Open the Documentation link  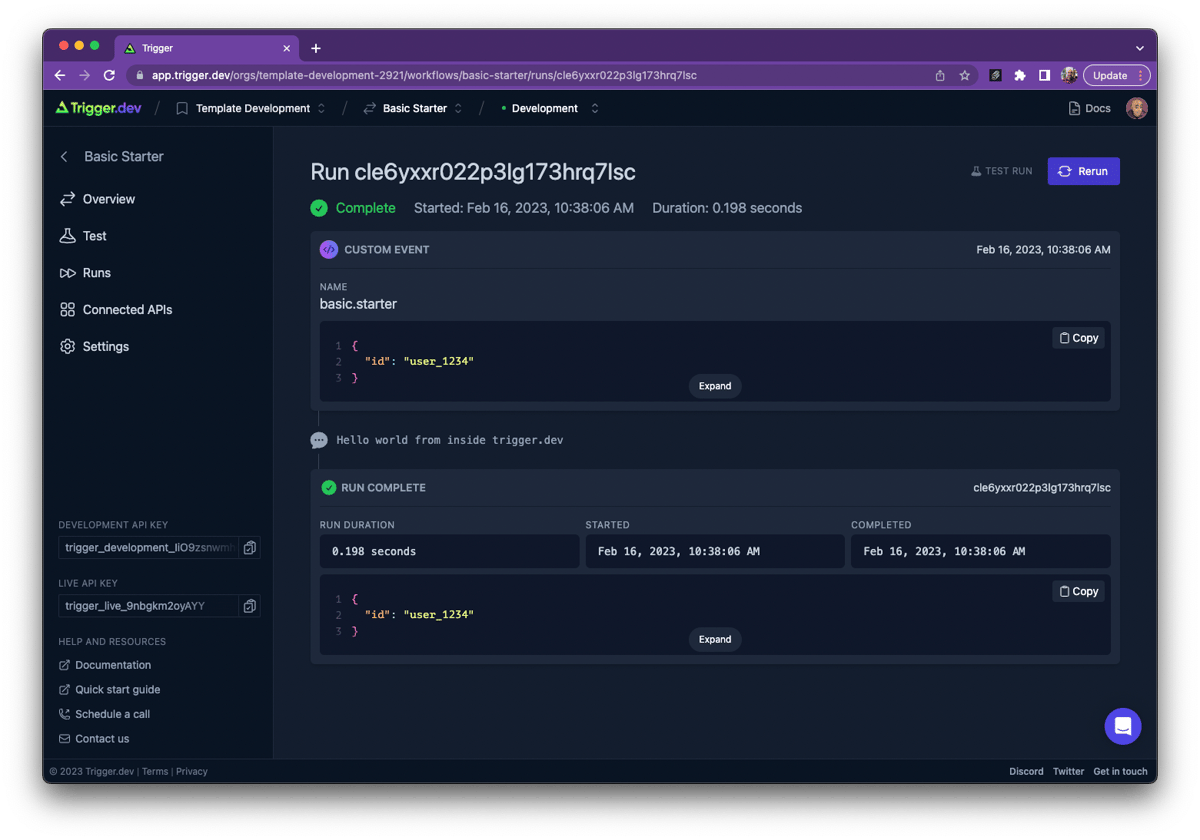pyautogui.click(x=105, y=665)
